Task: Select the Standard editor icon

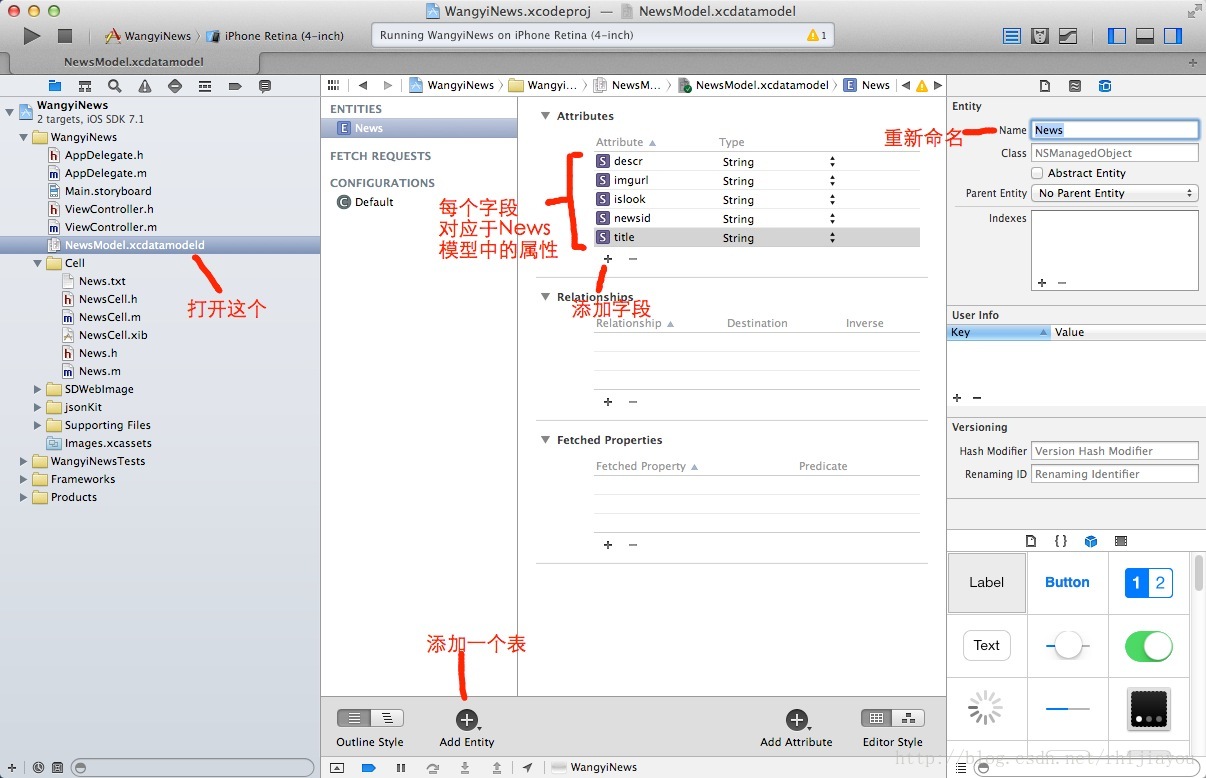Action: 1013,36
